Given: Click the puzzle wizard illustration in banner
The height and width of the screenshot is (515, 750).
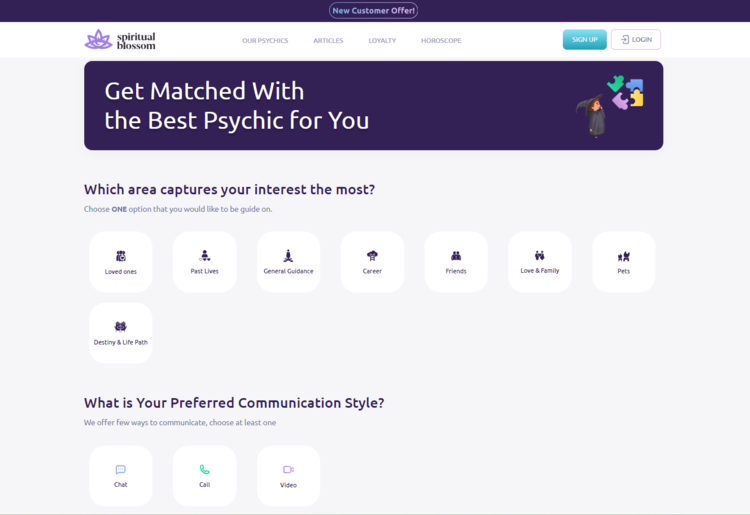Looking at the screenshot, I should [x=609, y=104].
